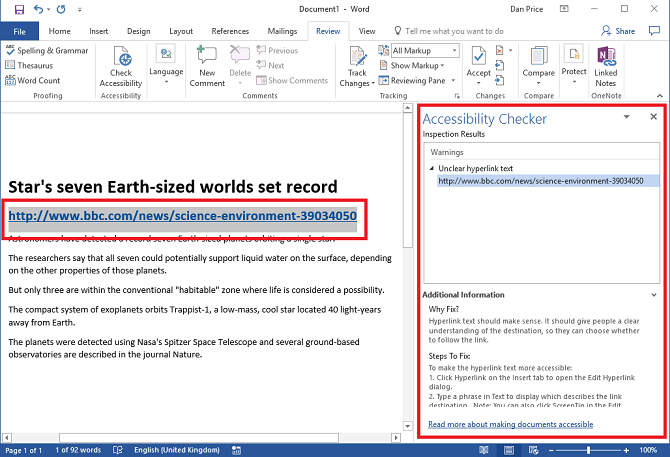Click the Reject change icon
Image resolution: width=670 pixels, height=457 pixels.
[500, 50]
